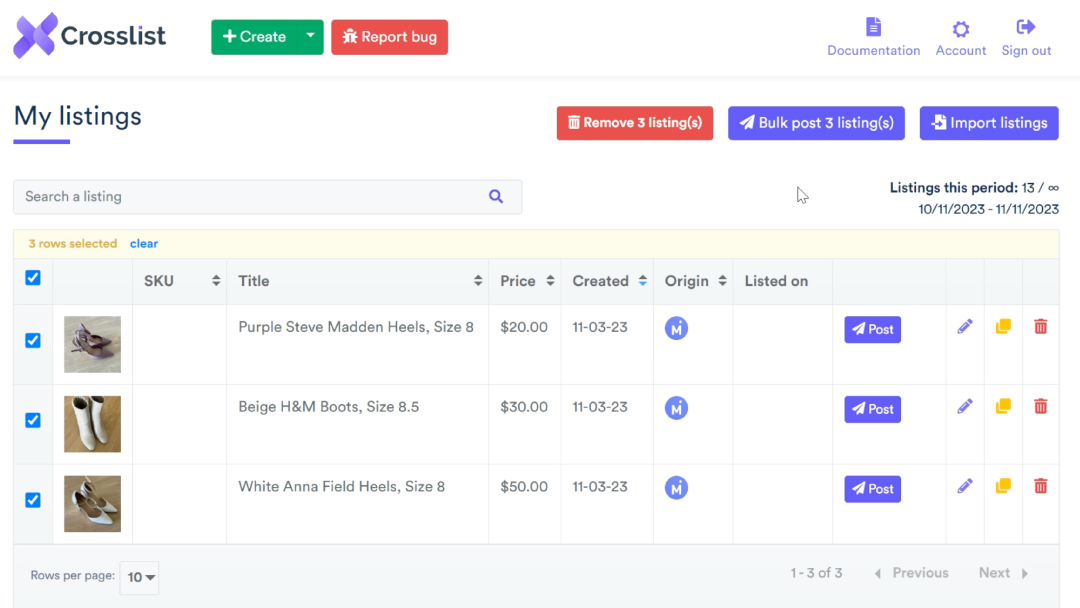Image resolution: width=1080 pixels, height=608 pixels.
Task: Open the Documentation page
Action: coord(873,36)
